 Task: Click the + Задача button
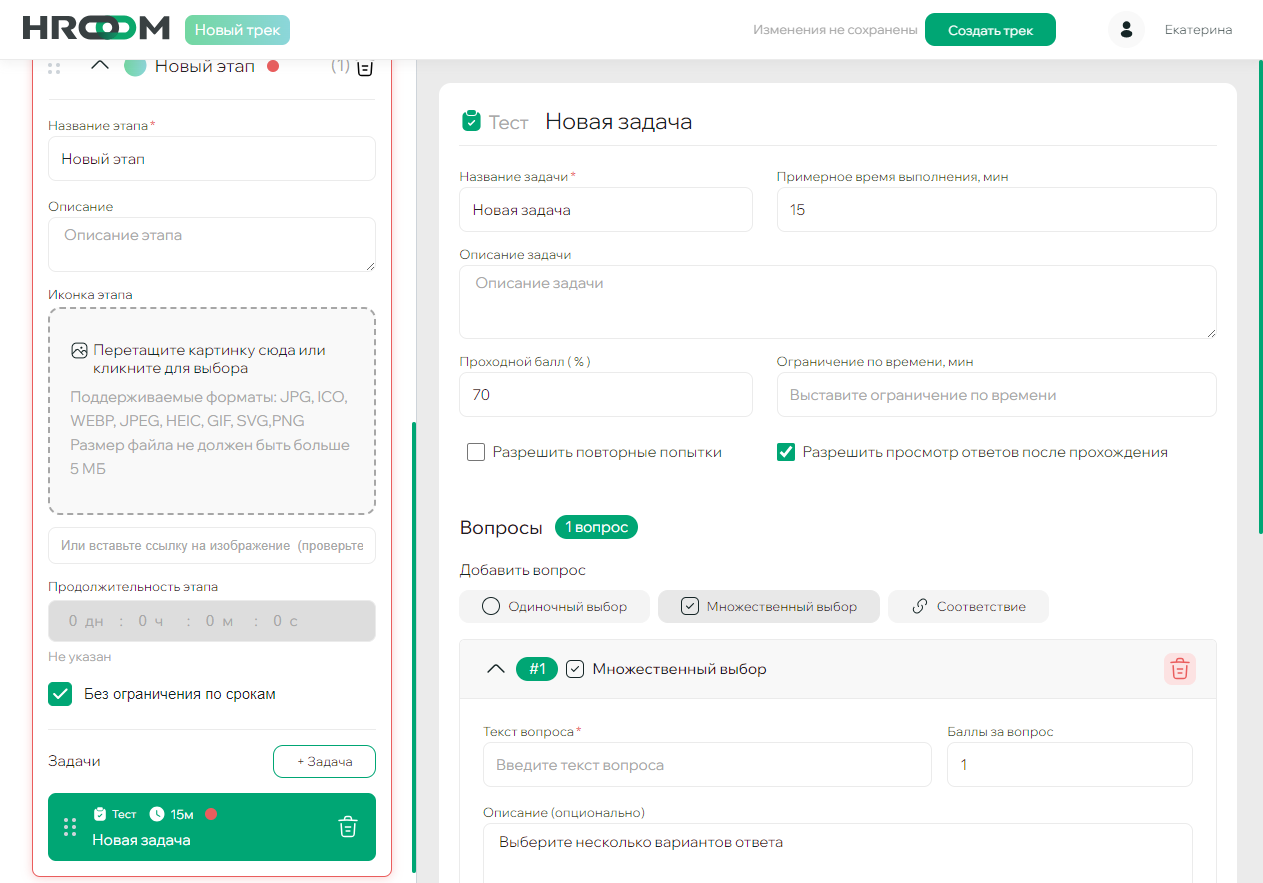coord(324,761)
